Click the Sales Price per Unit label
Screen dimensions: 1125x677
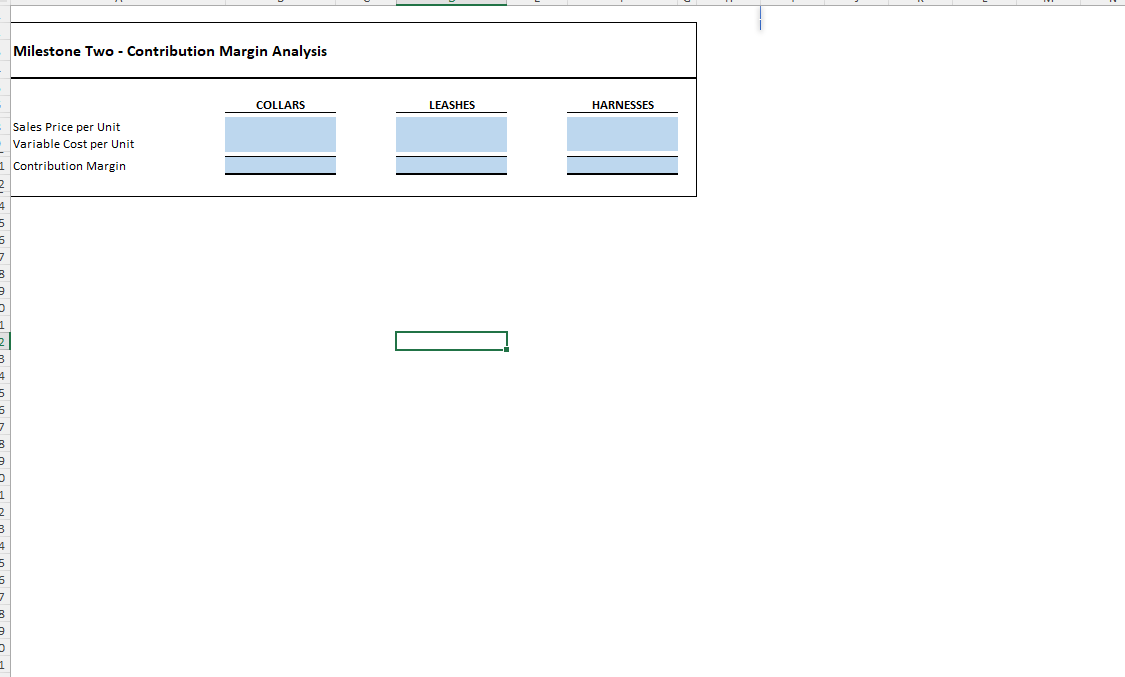(66, 127)
